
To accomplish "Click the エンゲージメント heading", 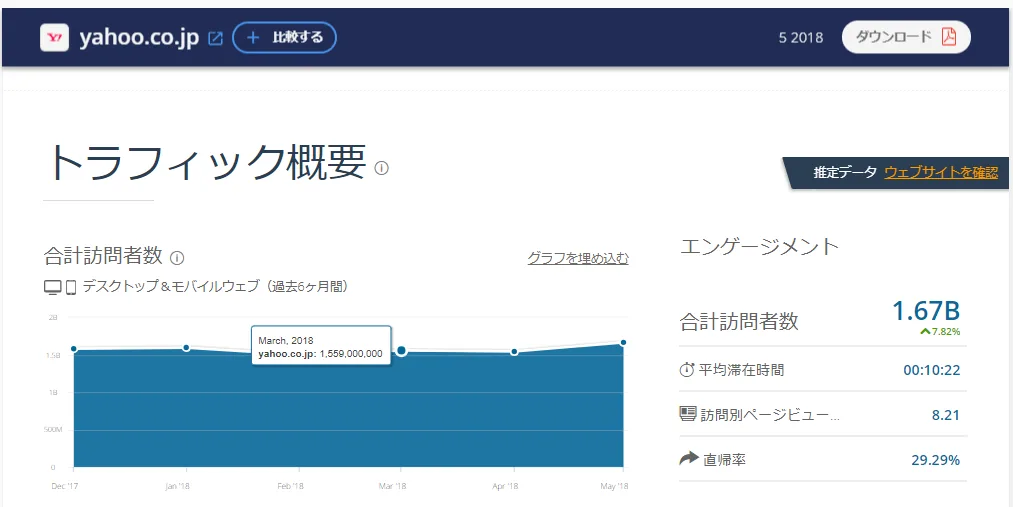I will click(760, 247).
